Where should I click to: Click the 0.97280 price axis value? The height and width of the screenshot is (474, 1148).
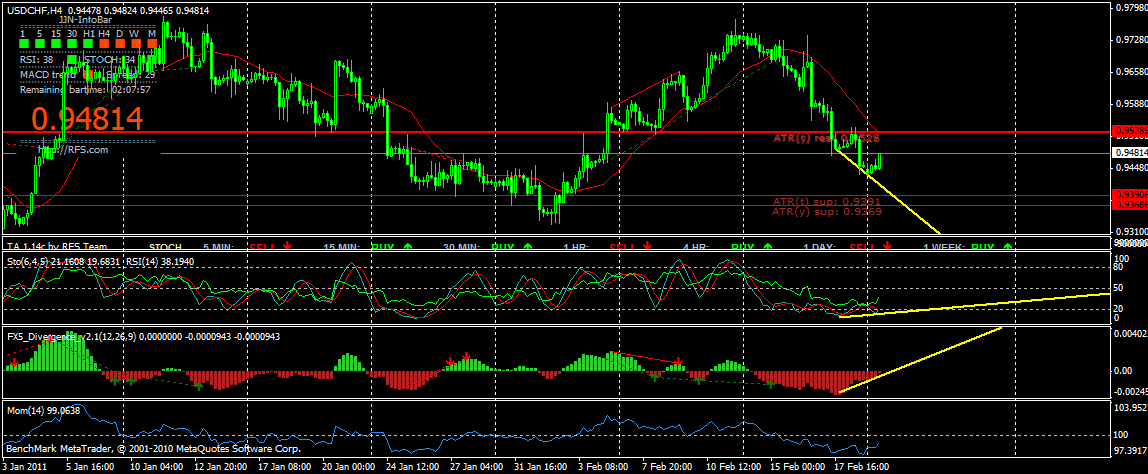[x=1130, y=40]
